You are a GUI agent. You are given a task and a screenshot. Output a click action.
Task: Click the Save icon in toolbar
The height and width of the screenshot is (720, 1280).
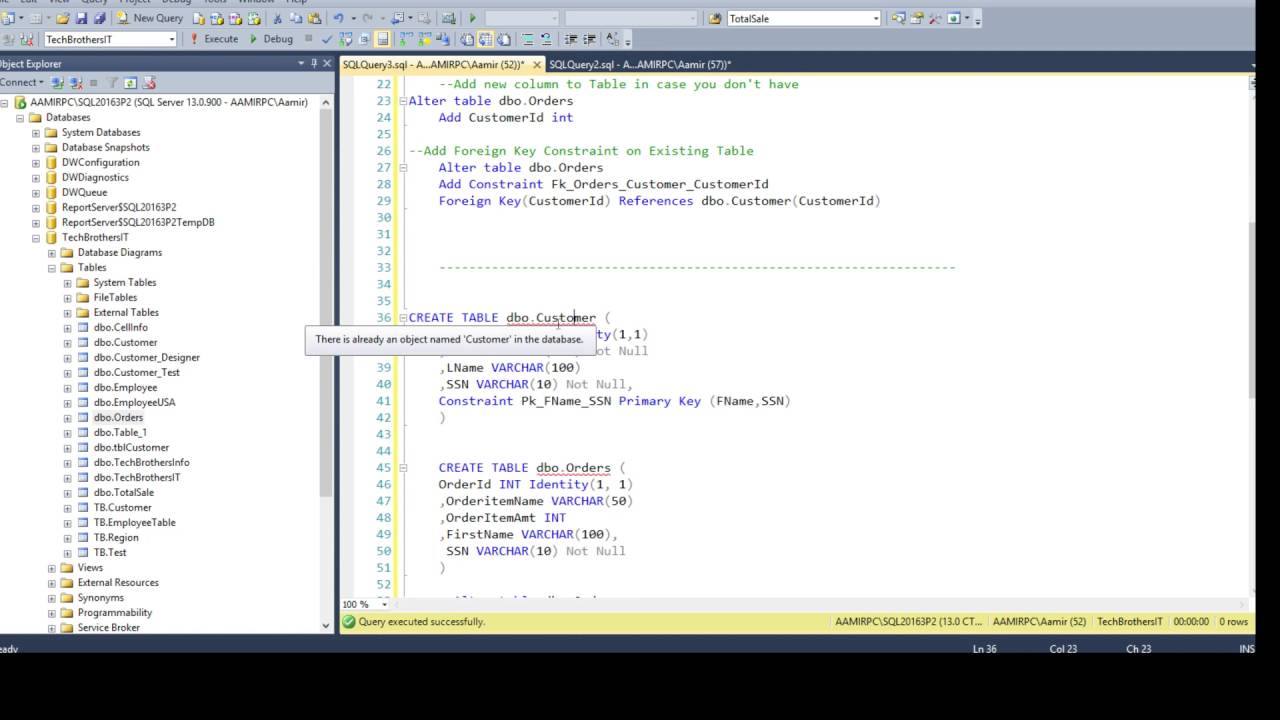coord(82,18)
